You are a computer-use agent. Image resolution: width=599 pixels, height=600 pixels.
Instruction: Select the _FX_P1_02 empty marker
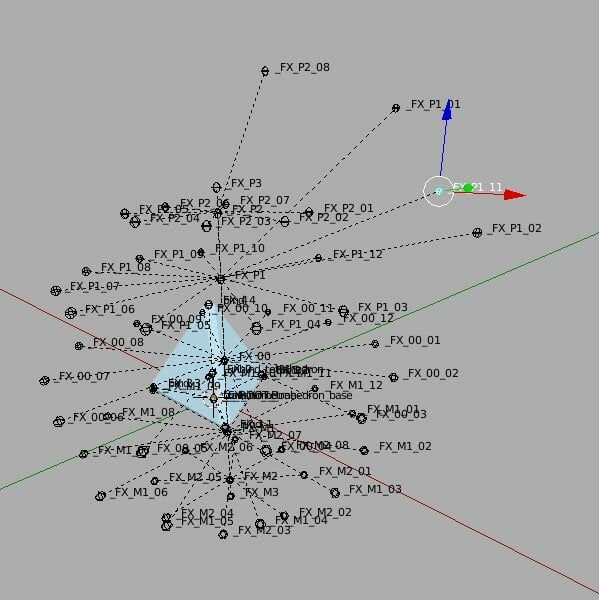coord(477,232)
